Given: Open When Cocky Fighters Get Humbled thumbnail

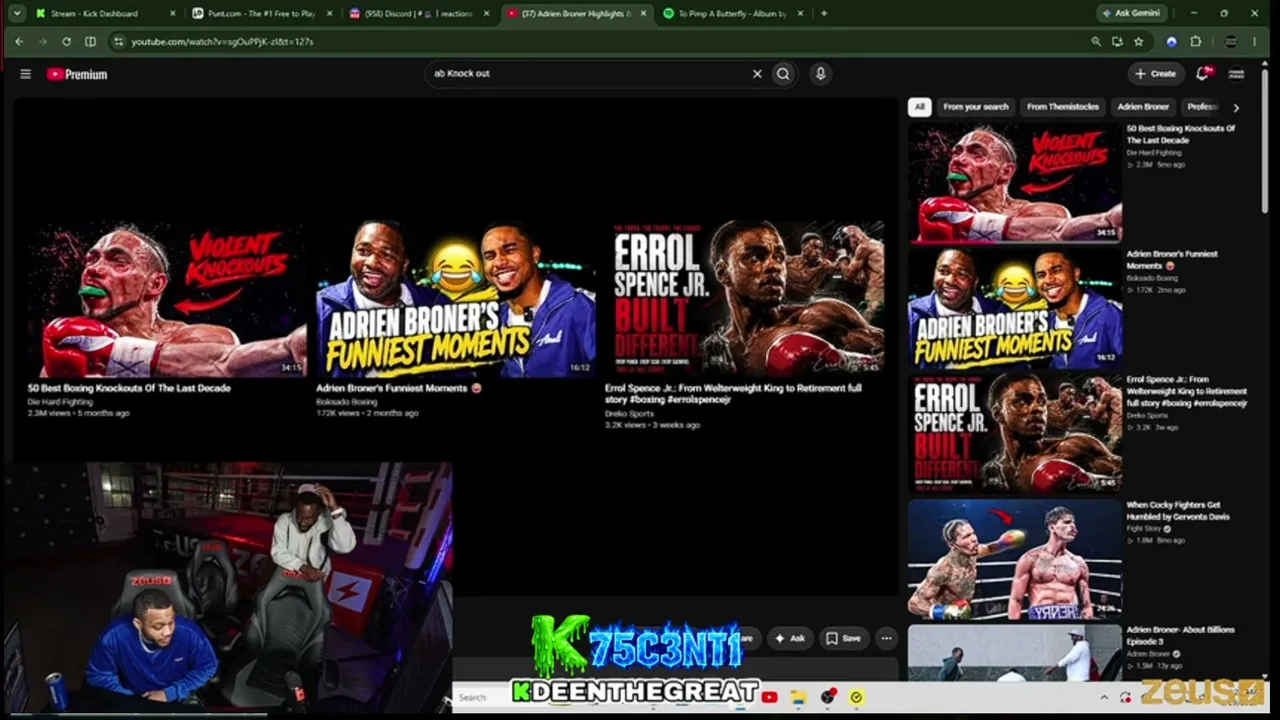Looking at the screenshot, I should 1015,559.
